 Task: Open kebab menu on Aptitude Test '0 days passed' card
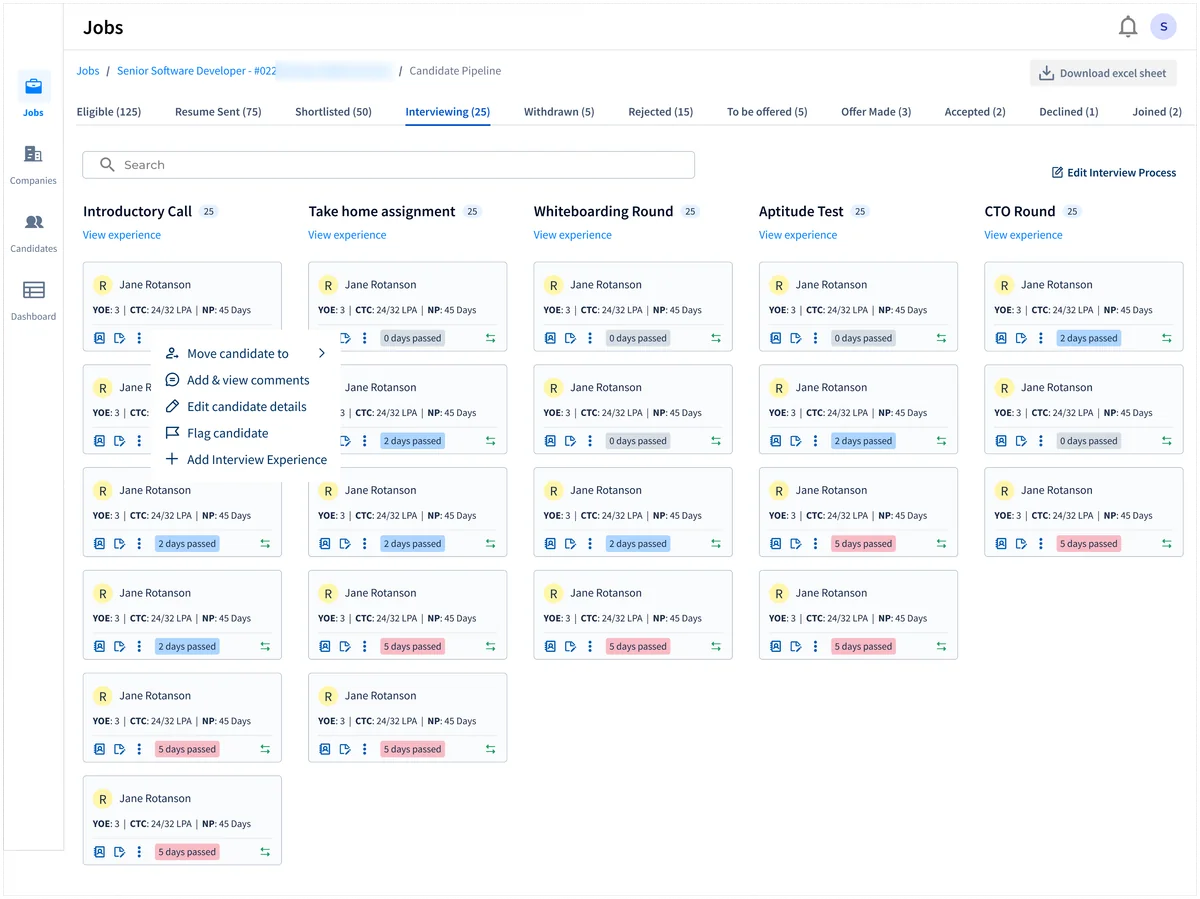(816, 338)
